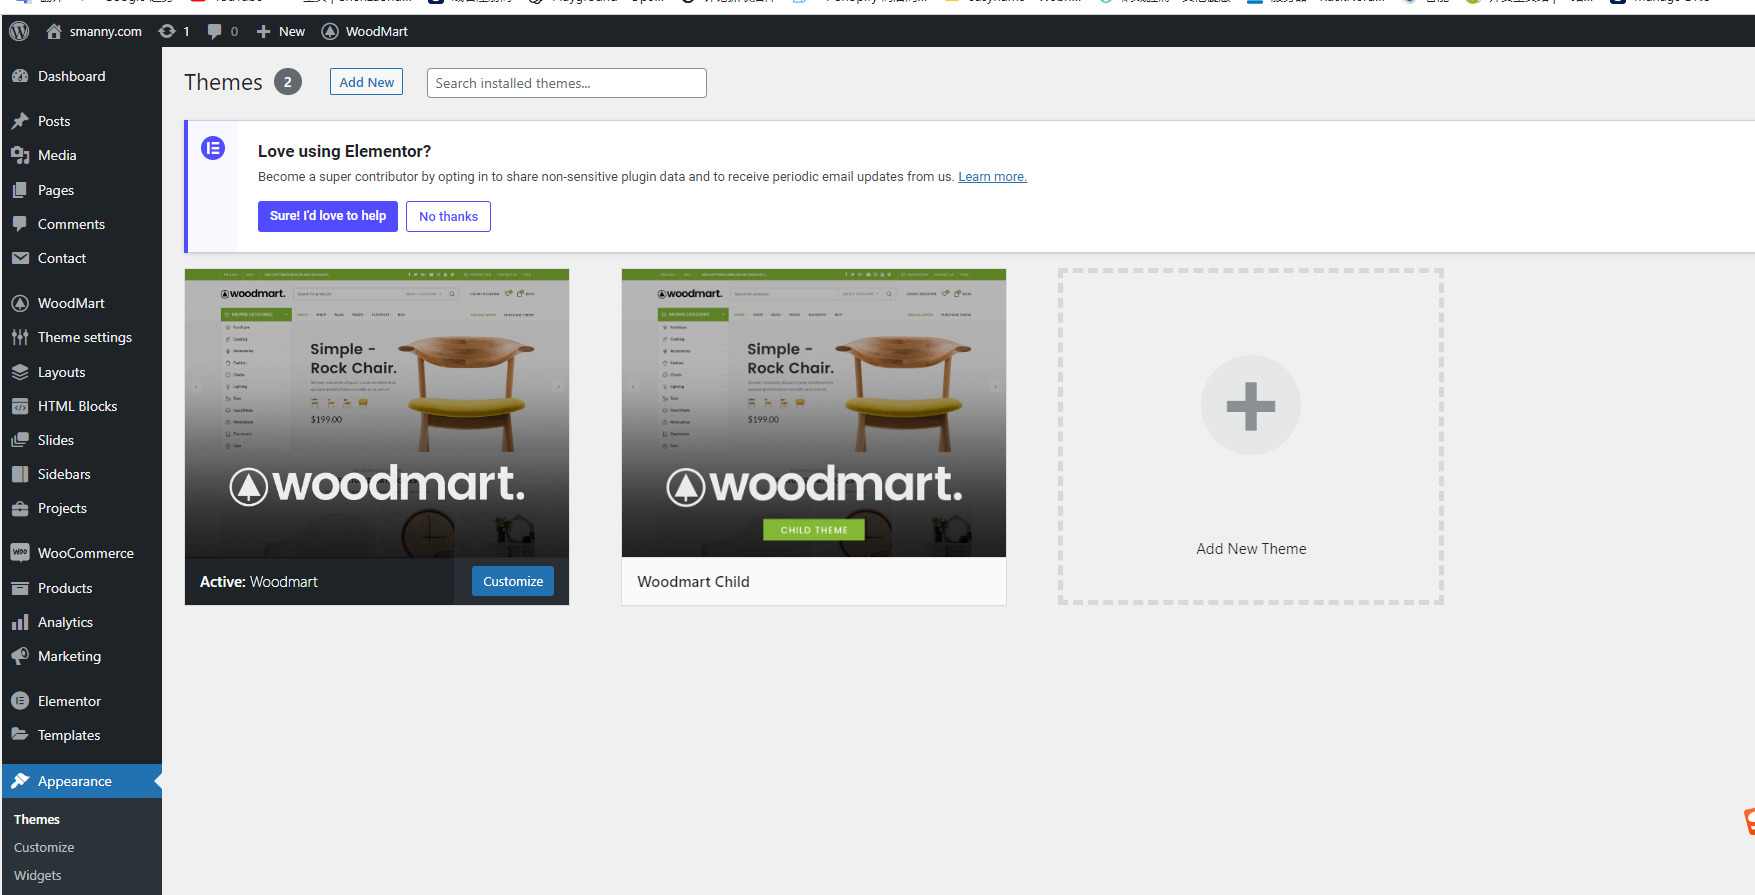1755x895 pixels.
Task: Open the Customize submenu item
Action: (44, 847)
